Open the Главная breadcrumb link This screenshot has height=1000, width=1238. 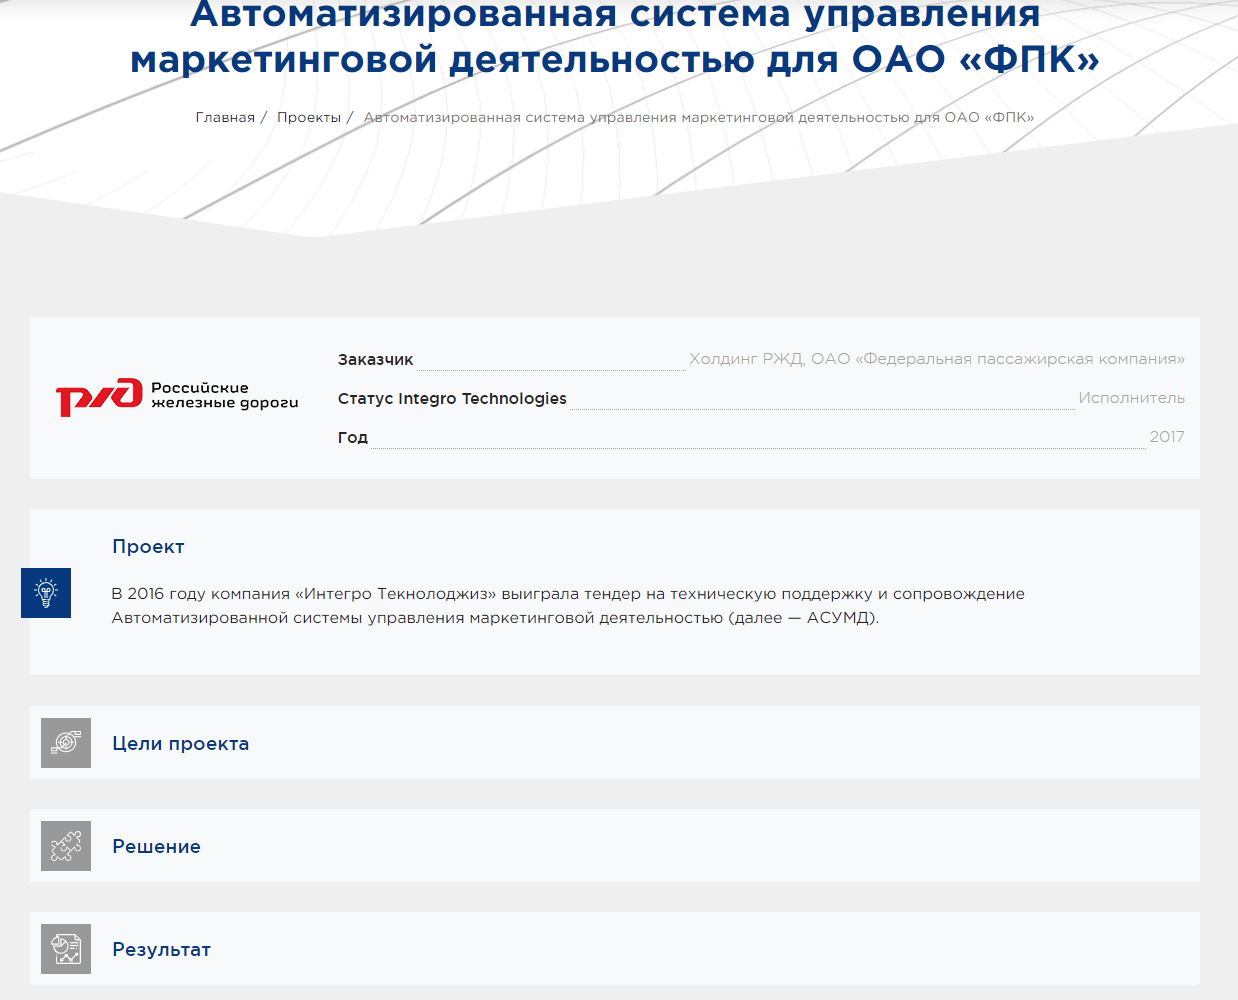(x=225, y=117)
